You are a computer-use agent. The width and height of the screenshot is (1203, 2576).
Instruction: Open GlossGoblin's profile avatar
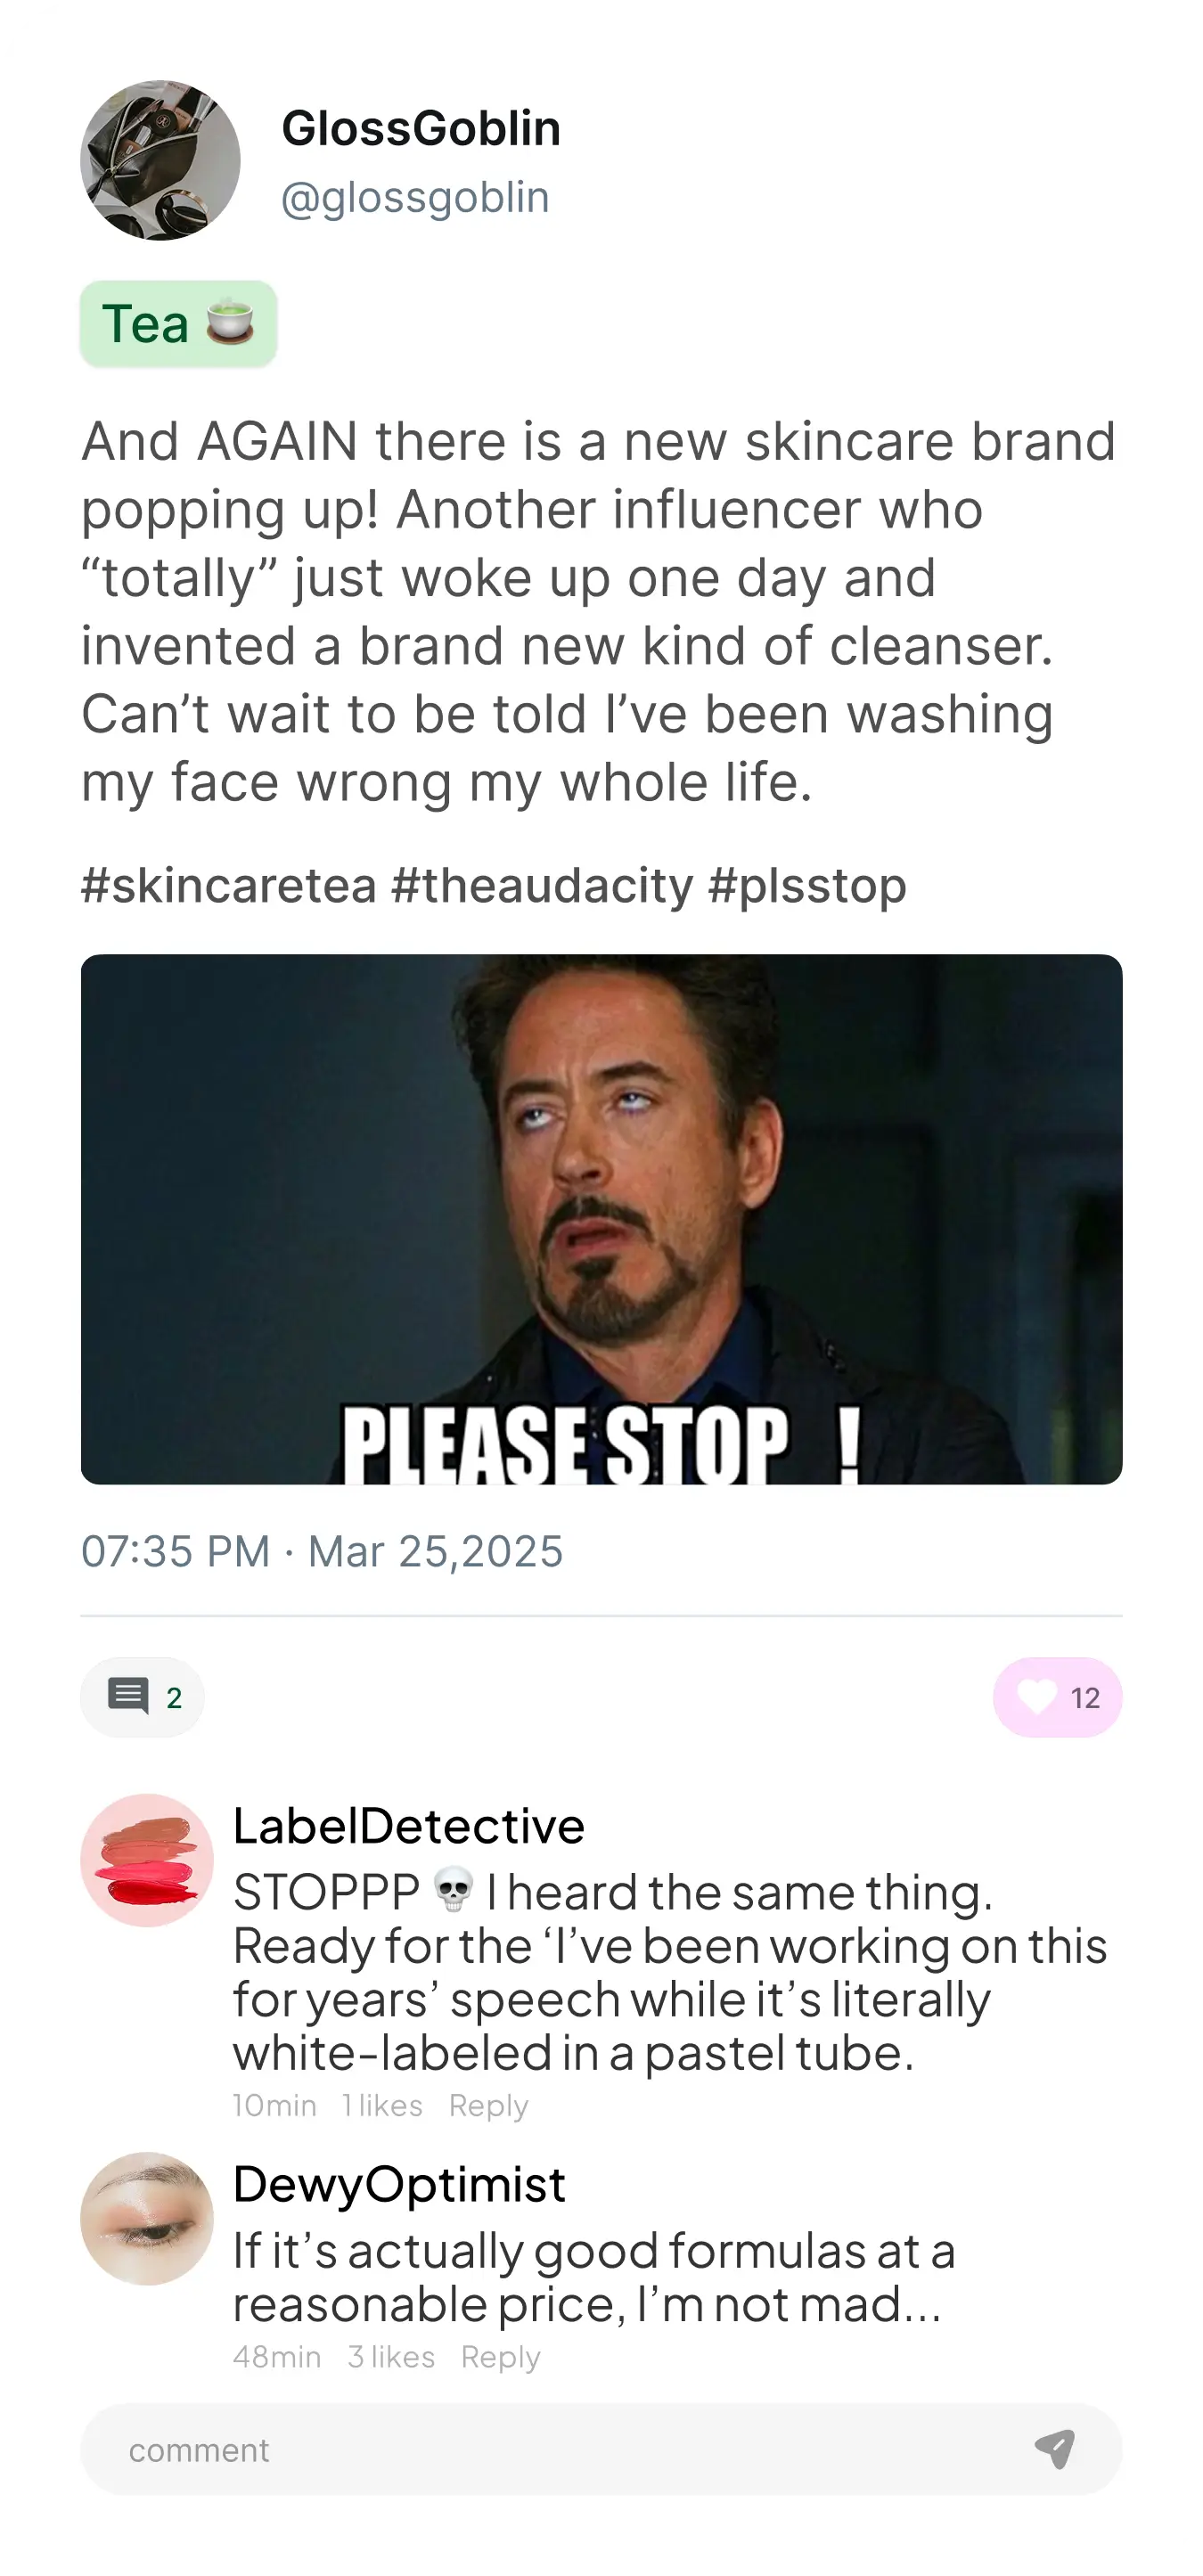160,160
